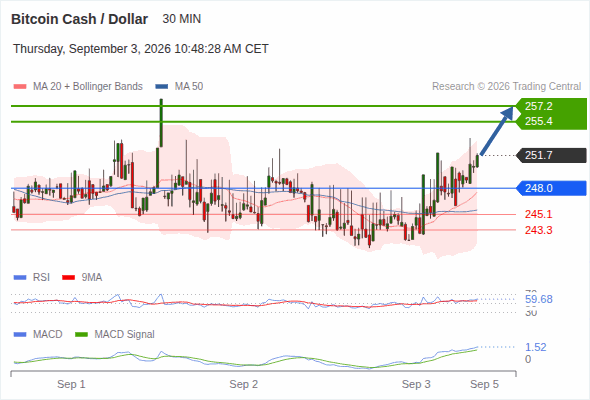
Task: Click the Sep 2 axis label
Action: pyautogui.click(x=244, y=384)
